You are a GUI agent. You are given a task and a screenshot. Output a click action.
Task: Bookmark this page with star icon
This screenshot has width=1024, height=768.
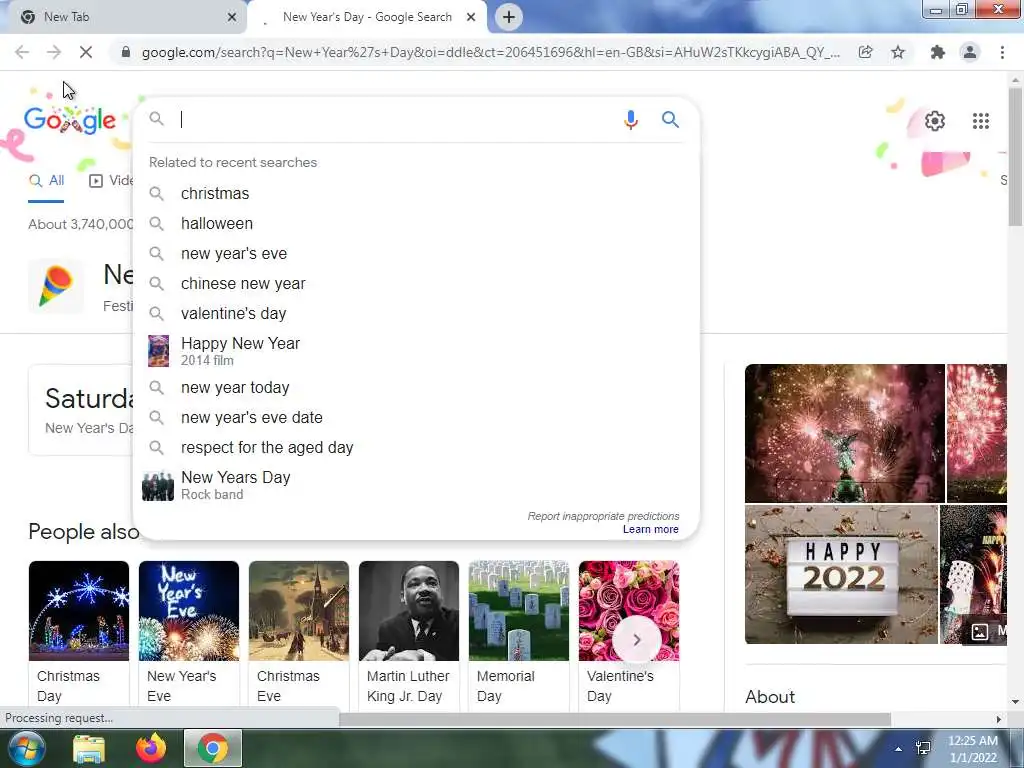(x=898, y=52)
